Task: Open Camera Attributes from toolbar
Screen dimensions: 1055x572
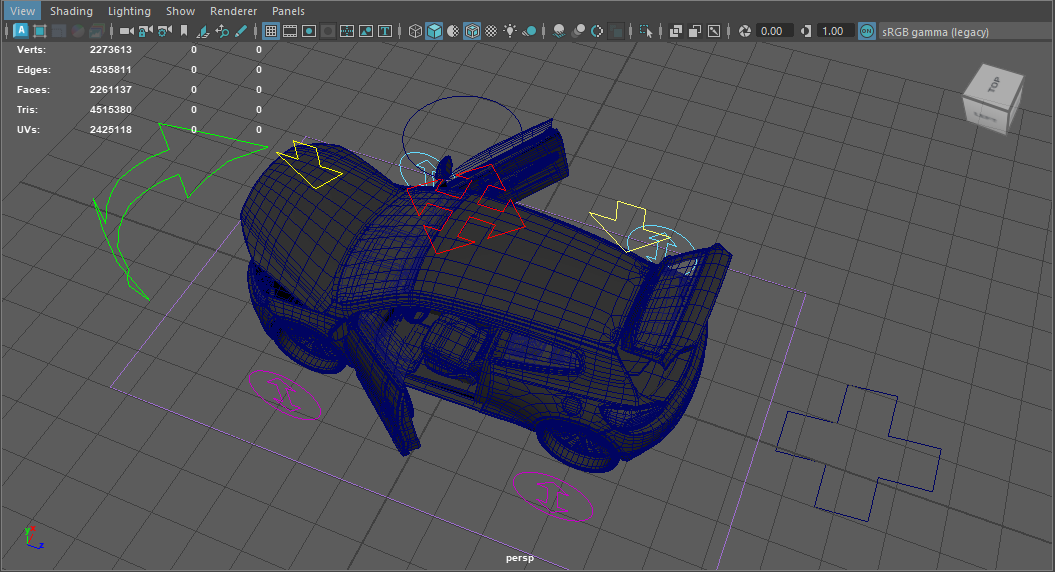Action: 163,31
